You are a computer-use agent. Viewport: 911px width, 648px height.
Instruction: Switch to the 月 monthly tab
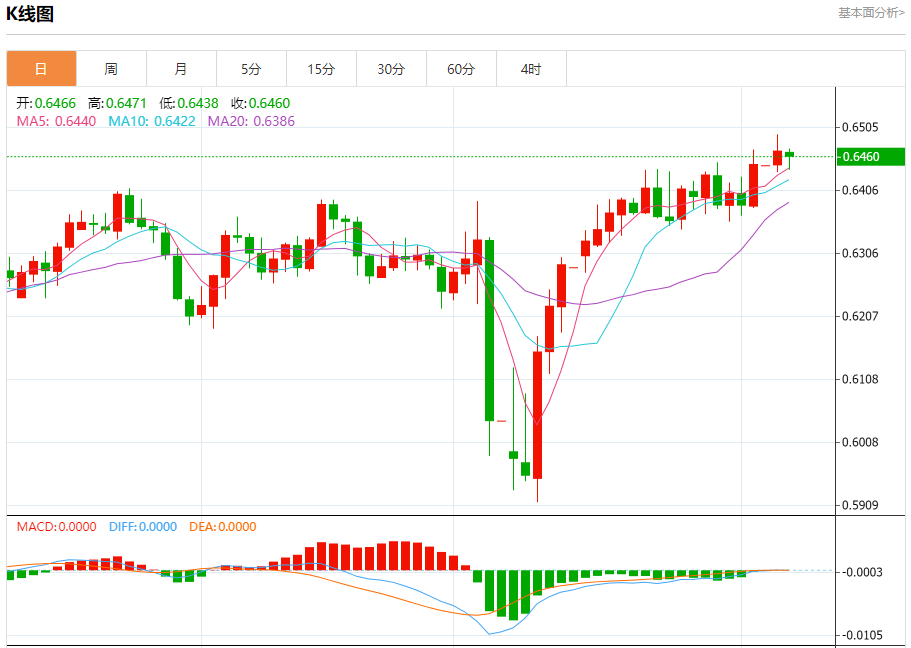(181, 69)
